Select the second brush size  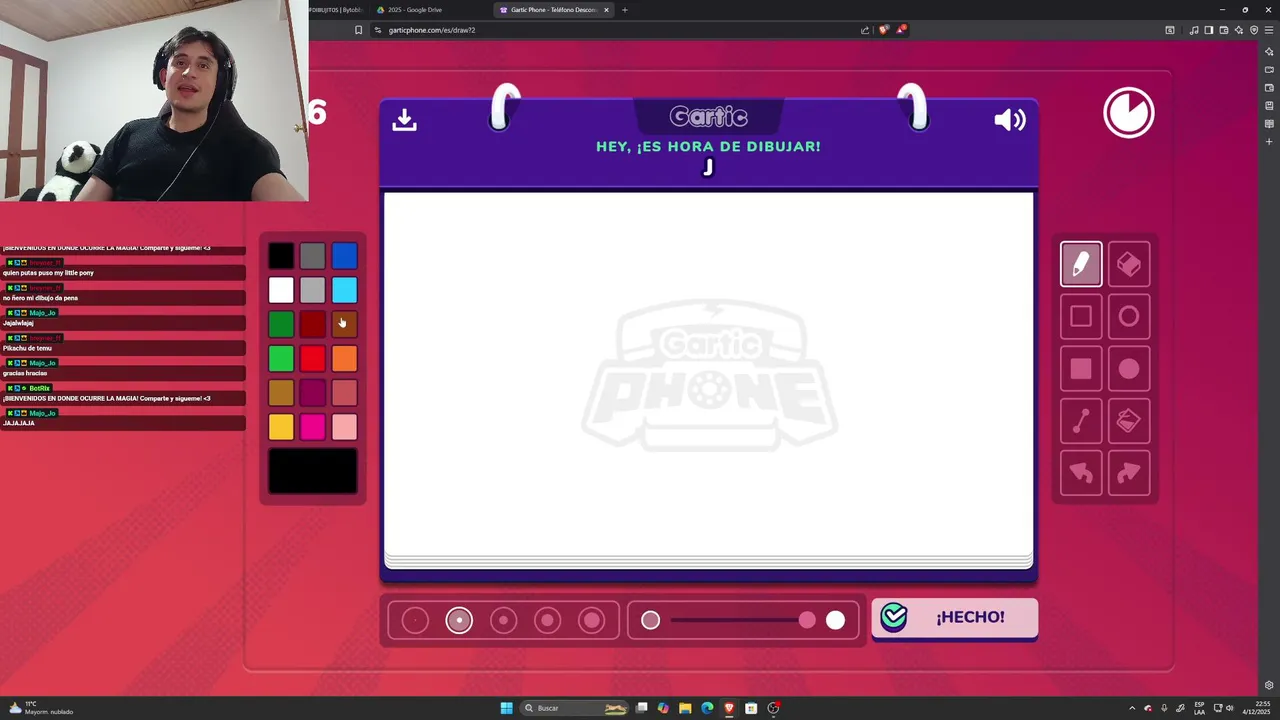(x=459, y=621)
